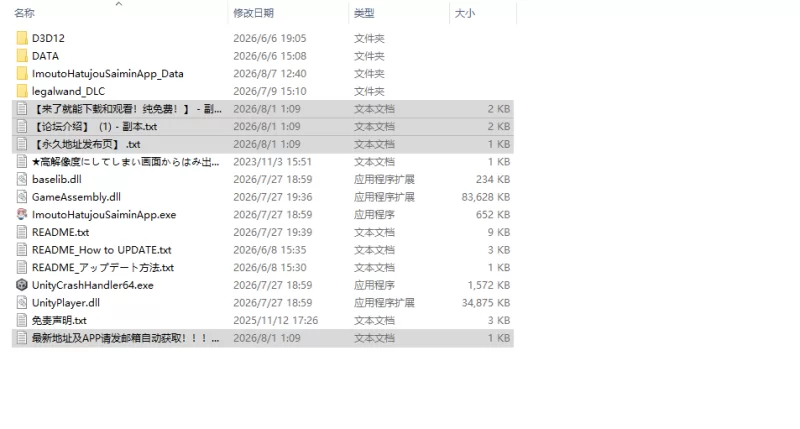Screen dimensions: 800x429
Task: Click the 【永久地址发布页】.txt document icon
Action: tap(21, 144)
